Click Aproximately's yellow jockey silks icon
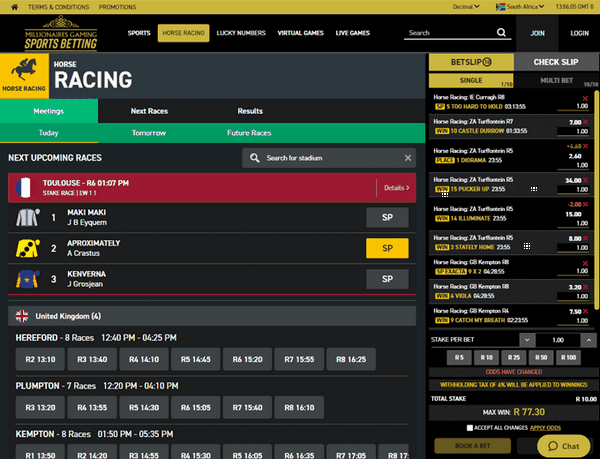 [27, 248]
